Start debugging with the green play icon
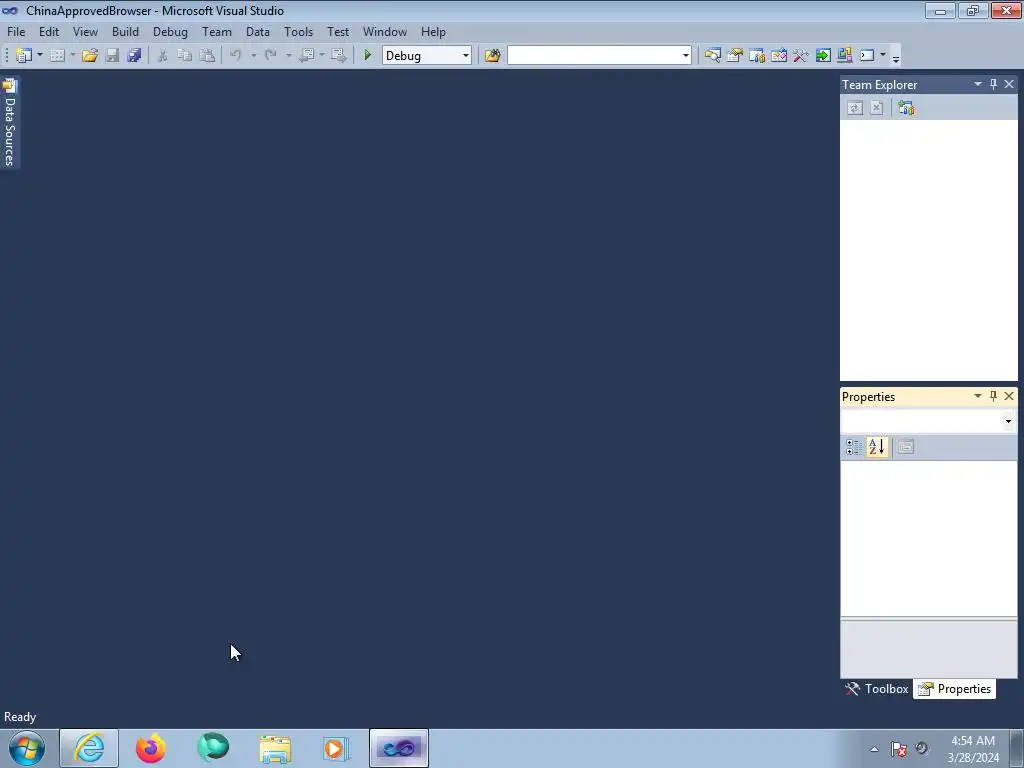Screen dimensions: 1024x768 click(x=367, y=56)
